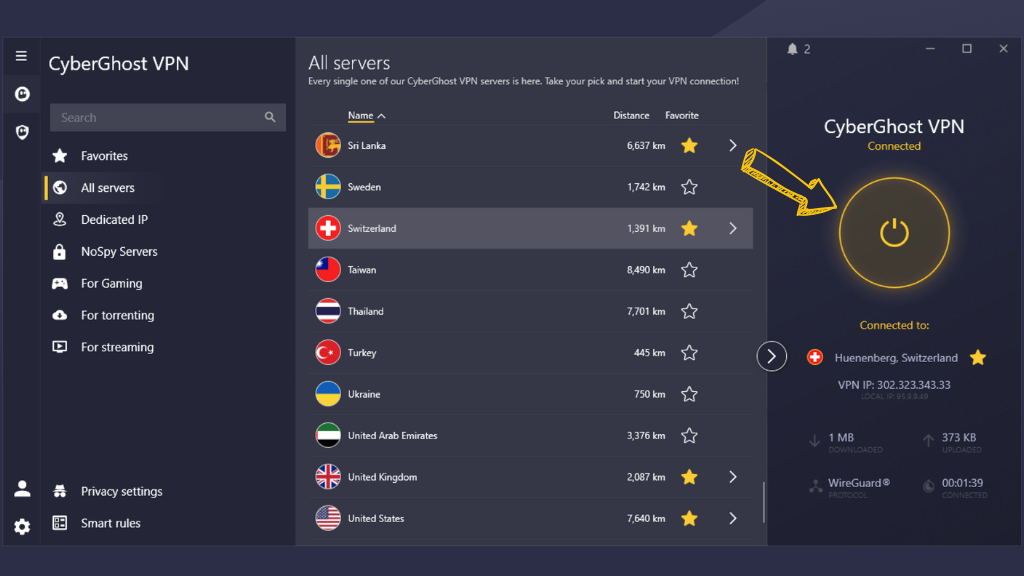
Task: Open the privacy shield icon in the left rail
Action: point(21,131)
